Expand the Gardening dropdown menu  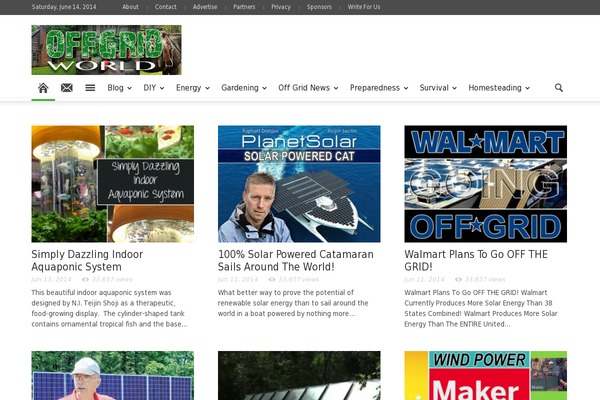coord(244,88)
